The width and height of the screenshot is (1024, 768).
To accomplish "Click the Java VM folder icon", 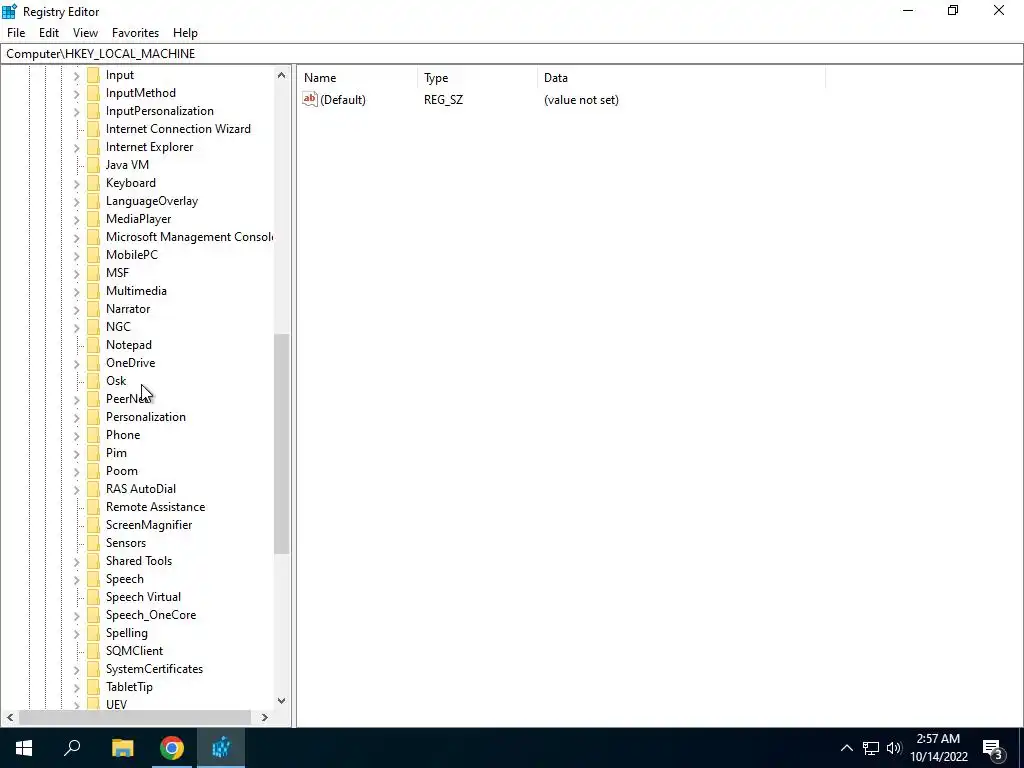I will tap(93, 165).
